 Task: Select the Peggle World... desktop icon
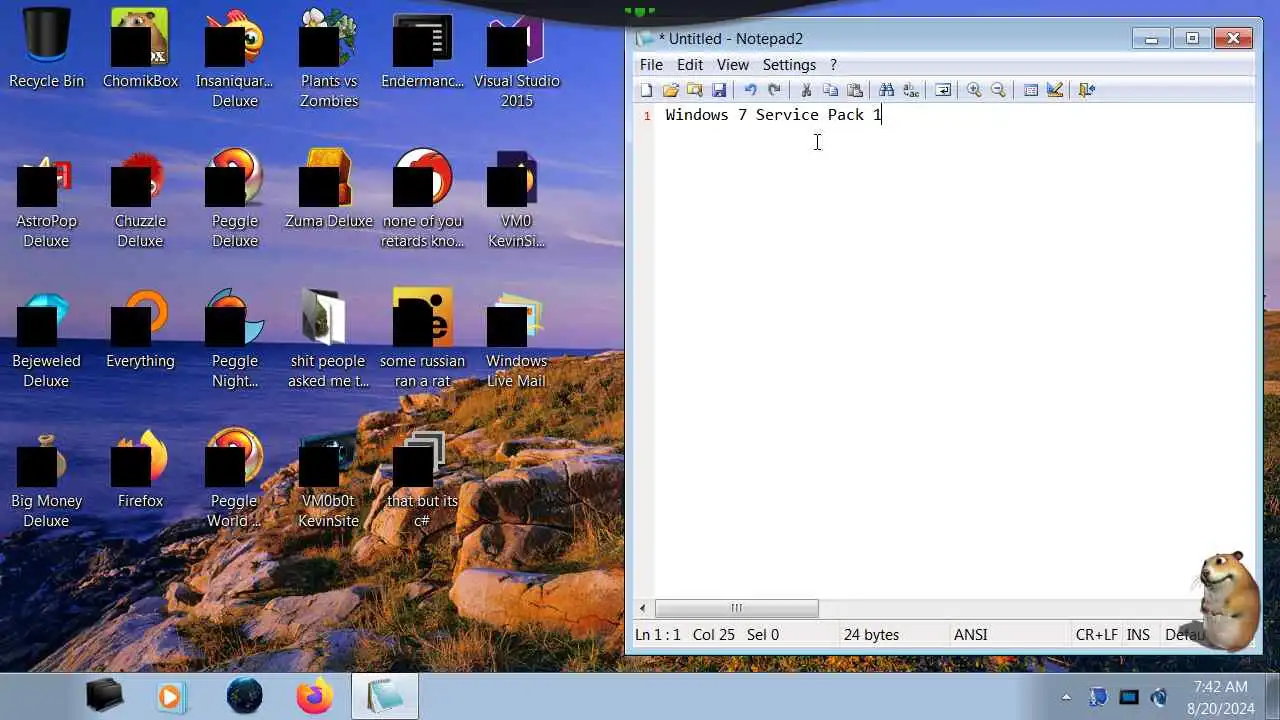coord(235,480)
